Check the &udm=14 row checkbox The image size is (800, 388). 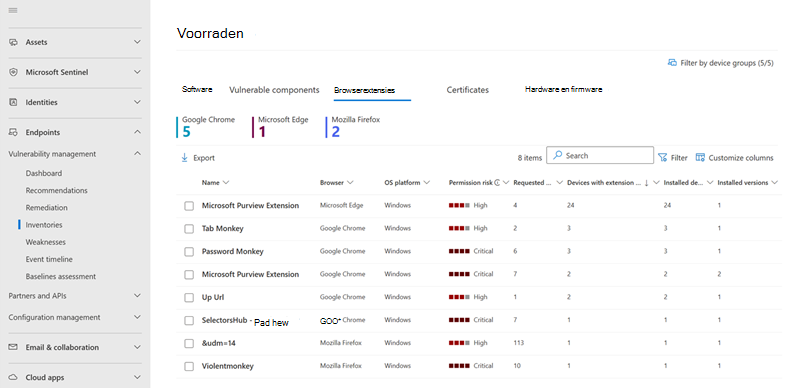tap(189, 344)
